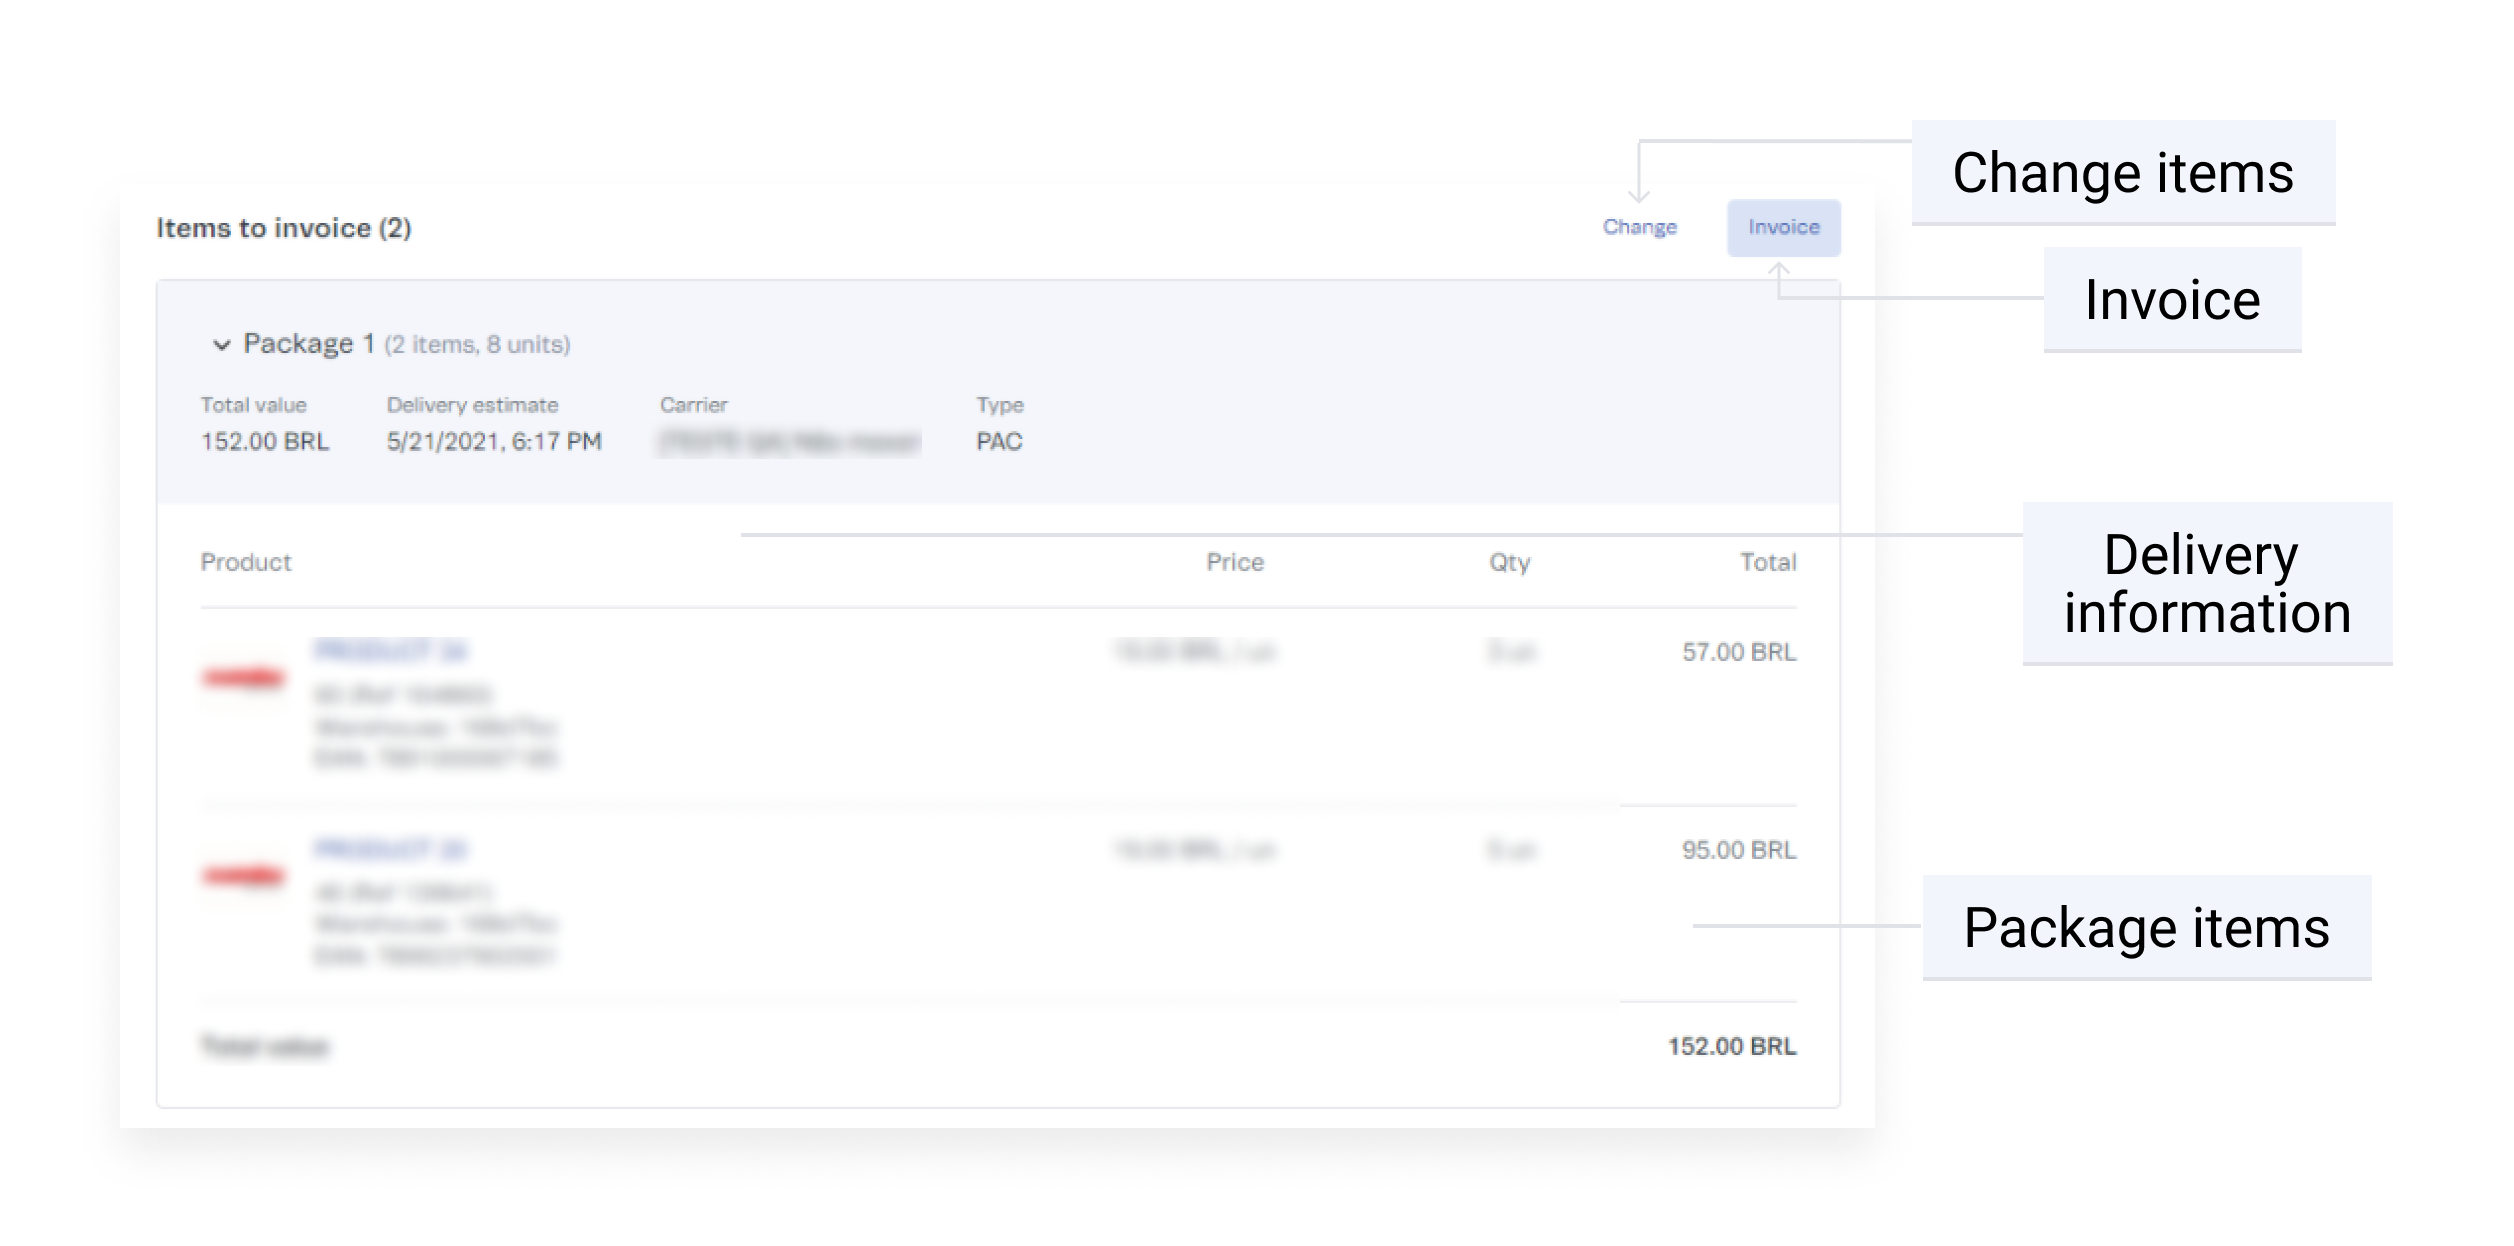Select the Total column header
This screenshot has height=1246, width=2514.
(1767, 562)
